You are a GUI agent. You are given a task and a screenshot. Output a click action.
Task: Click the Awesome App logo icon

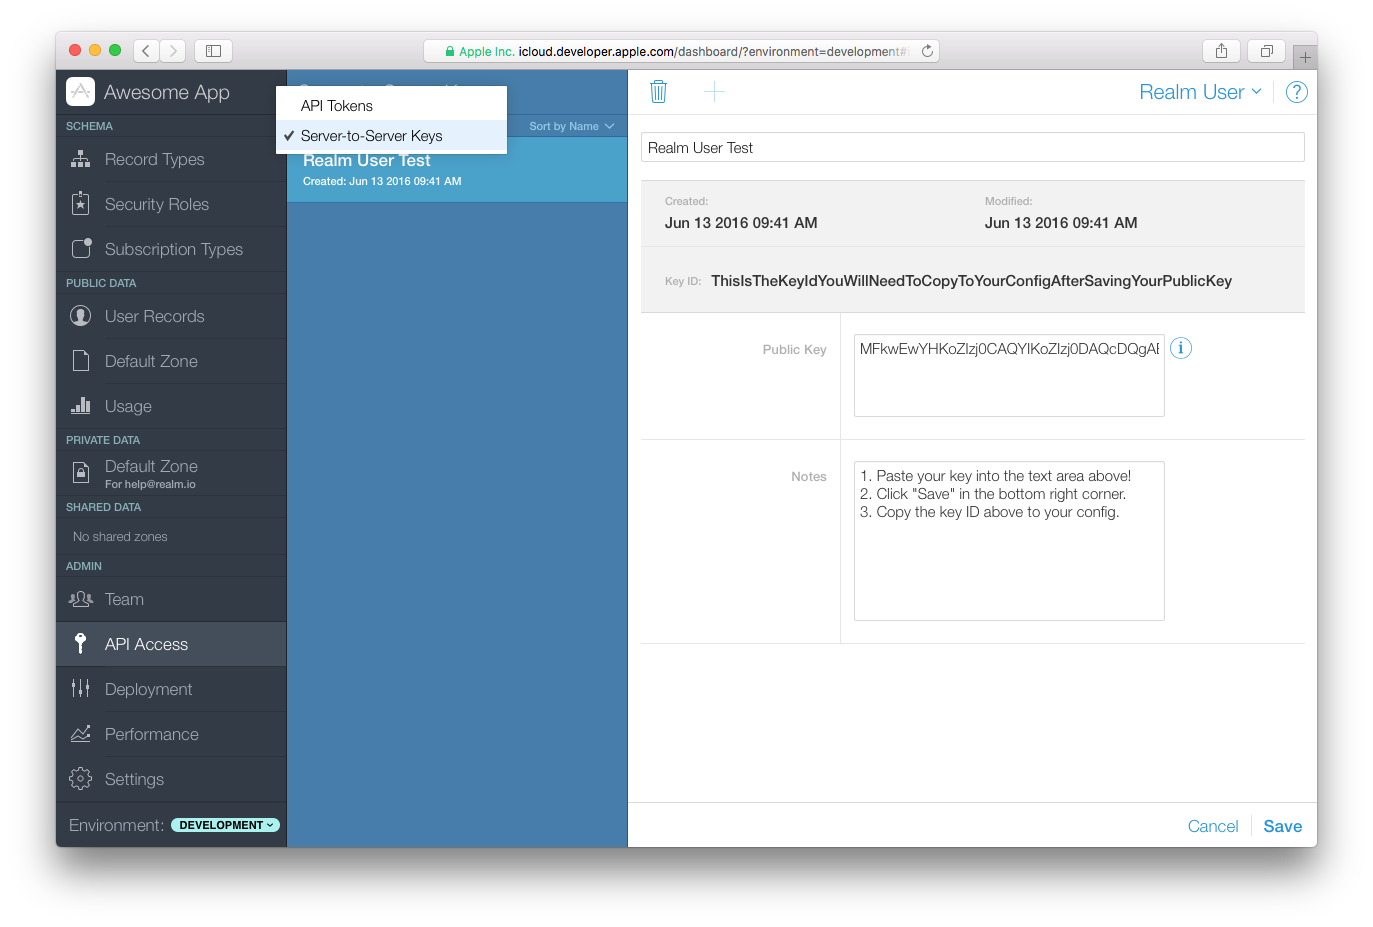80,92
